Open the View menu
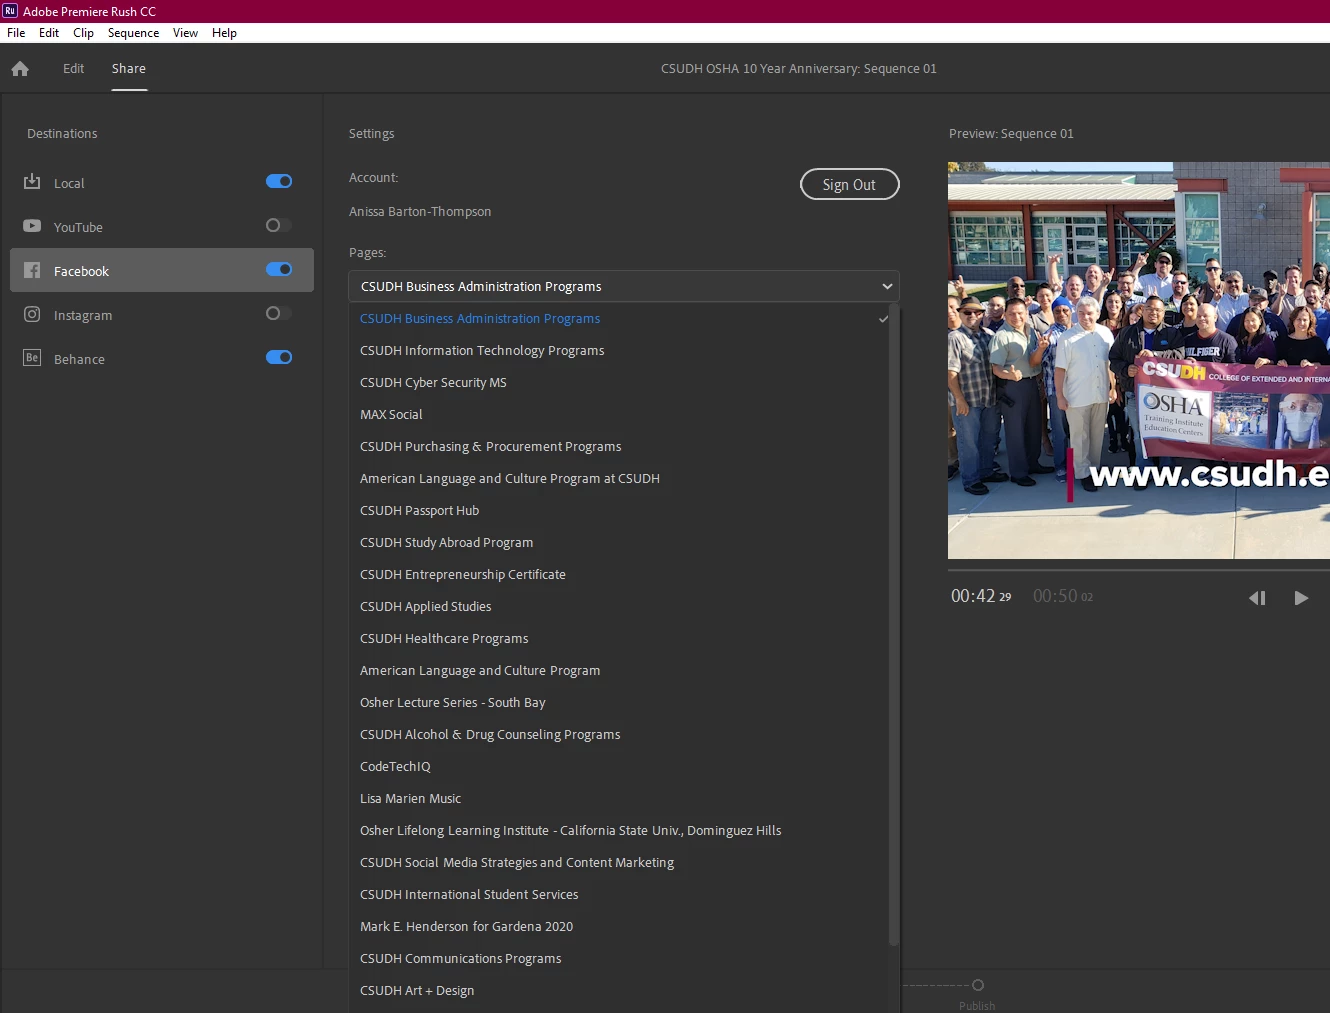 click(185, 33)
